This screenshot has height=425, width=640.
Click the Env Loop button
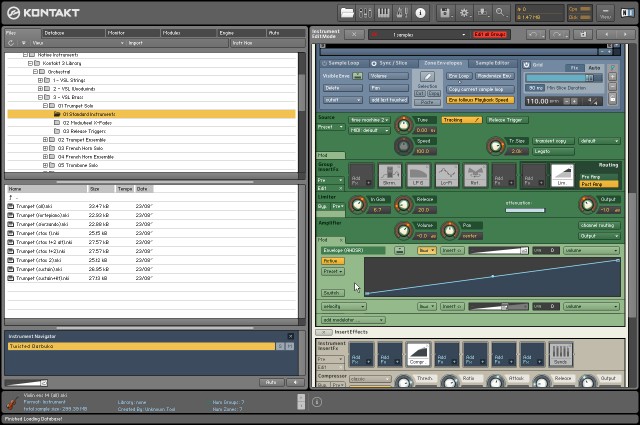(x=459, y=76)
